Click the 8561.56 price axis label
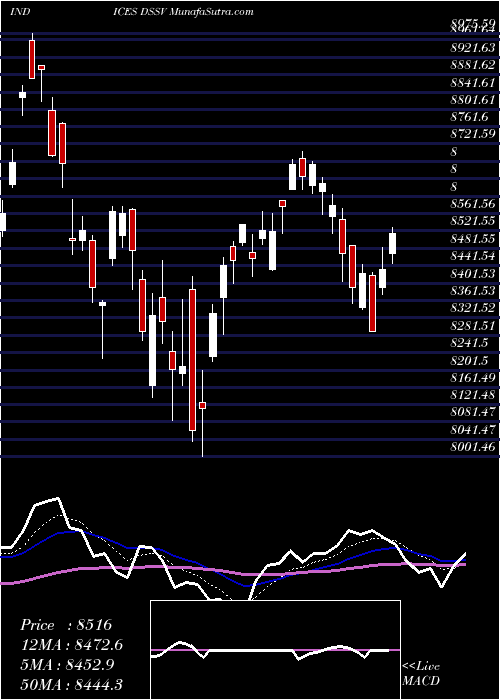The height and width of the screenshot is (700, 500). point(474,204)
